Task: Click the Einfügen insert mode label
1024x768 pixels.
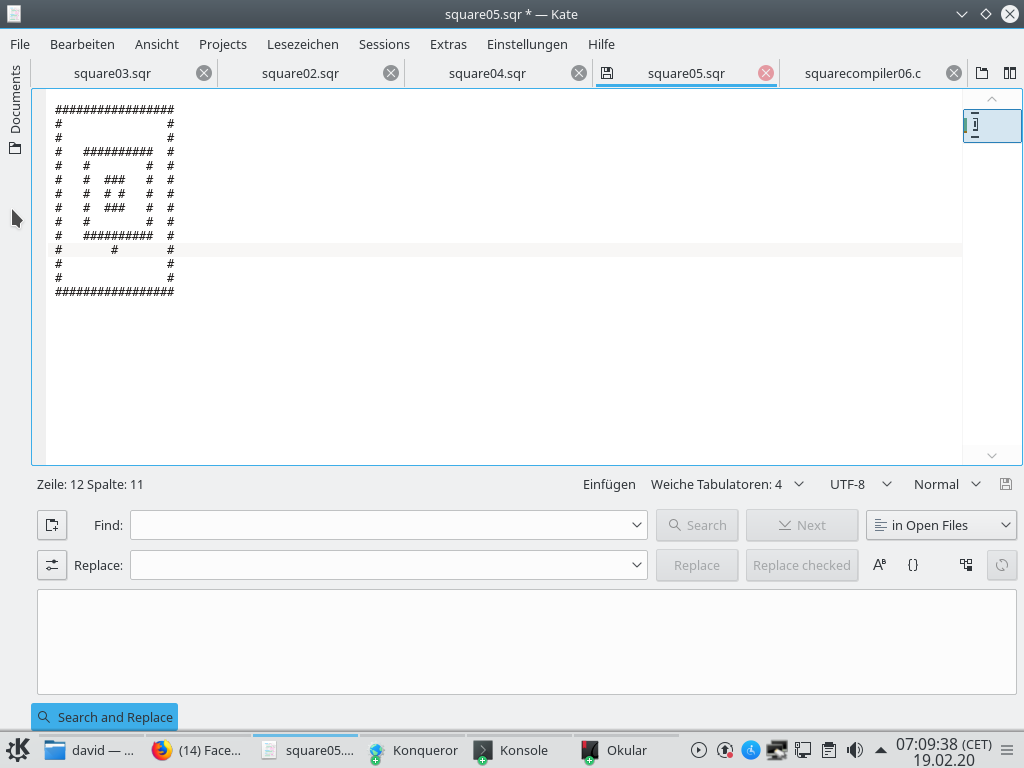Action: coord(609,484)
